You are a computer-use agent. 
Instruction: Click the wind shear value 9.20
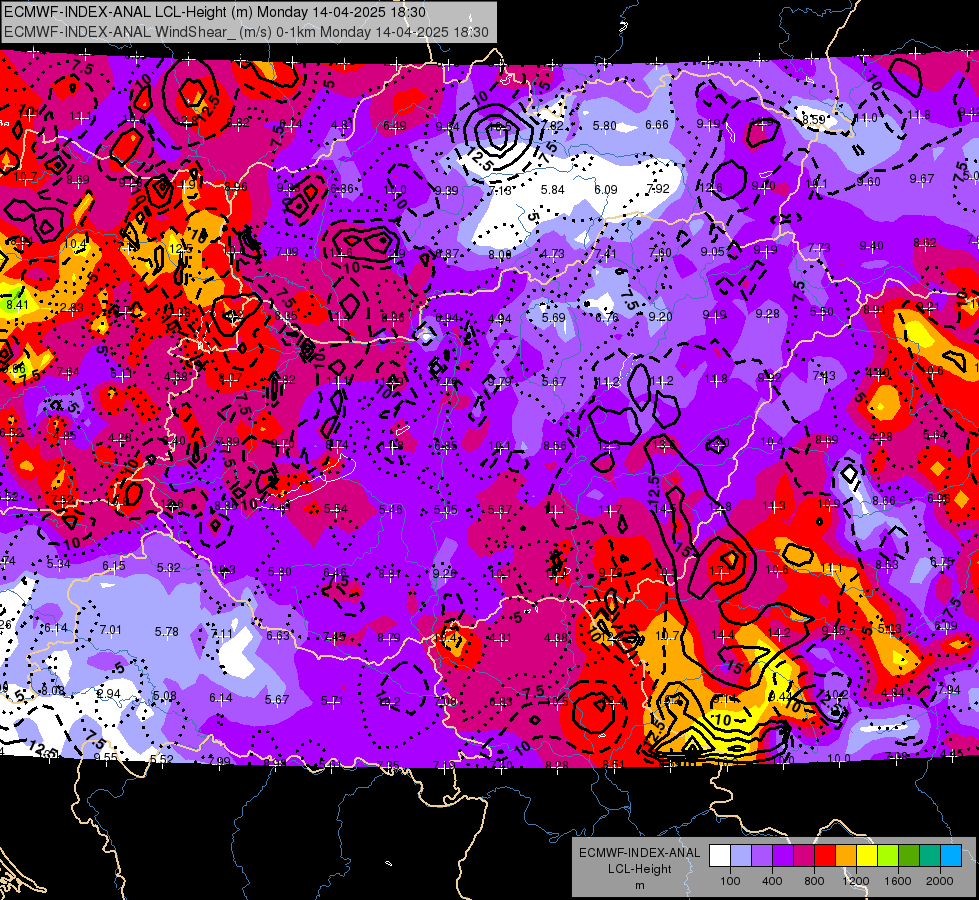(660, 317)
